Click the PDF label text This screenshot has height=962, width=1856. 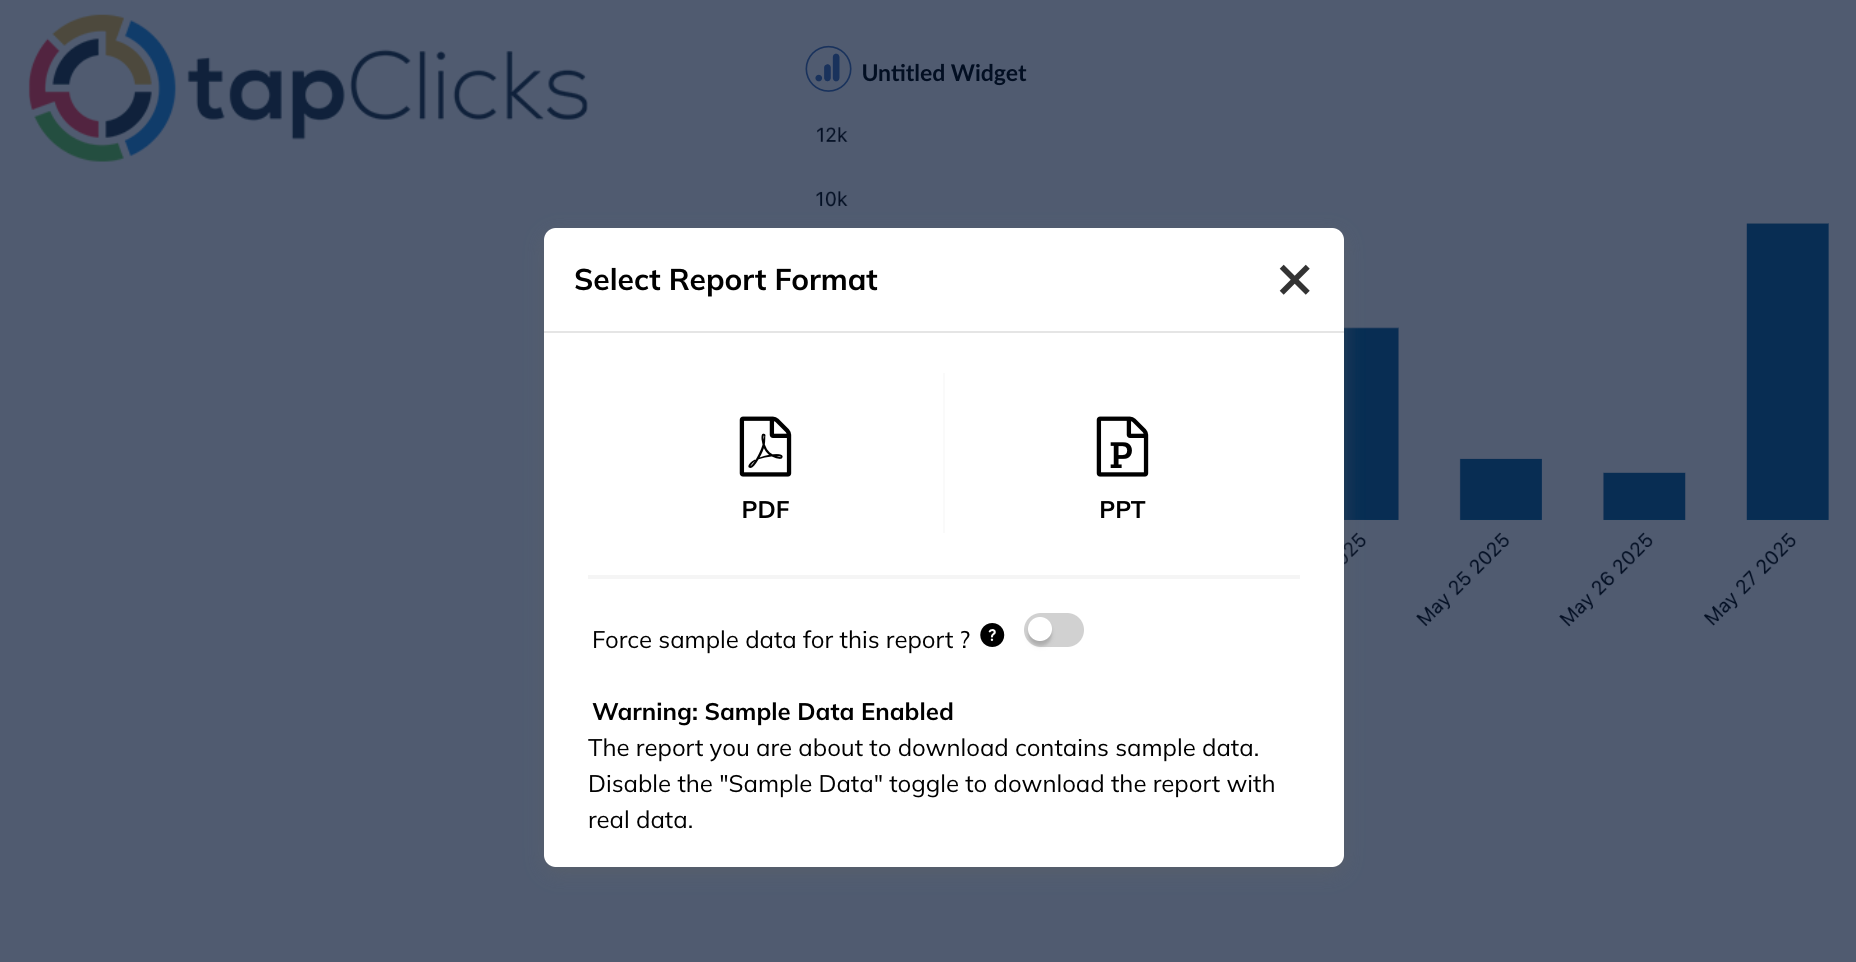[765, 509]
